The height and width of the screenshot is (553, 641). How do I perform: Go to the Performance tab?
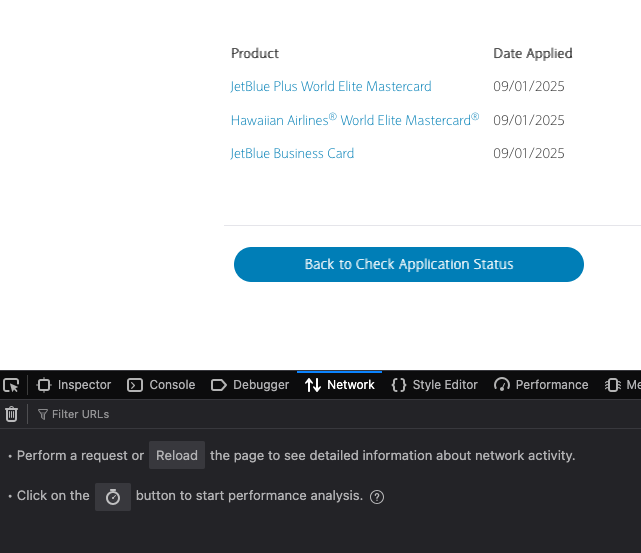pos(541,385)
